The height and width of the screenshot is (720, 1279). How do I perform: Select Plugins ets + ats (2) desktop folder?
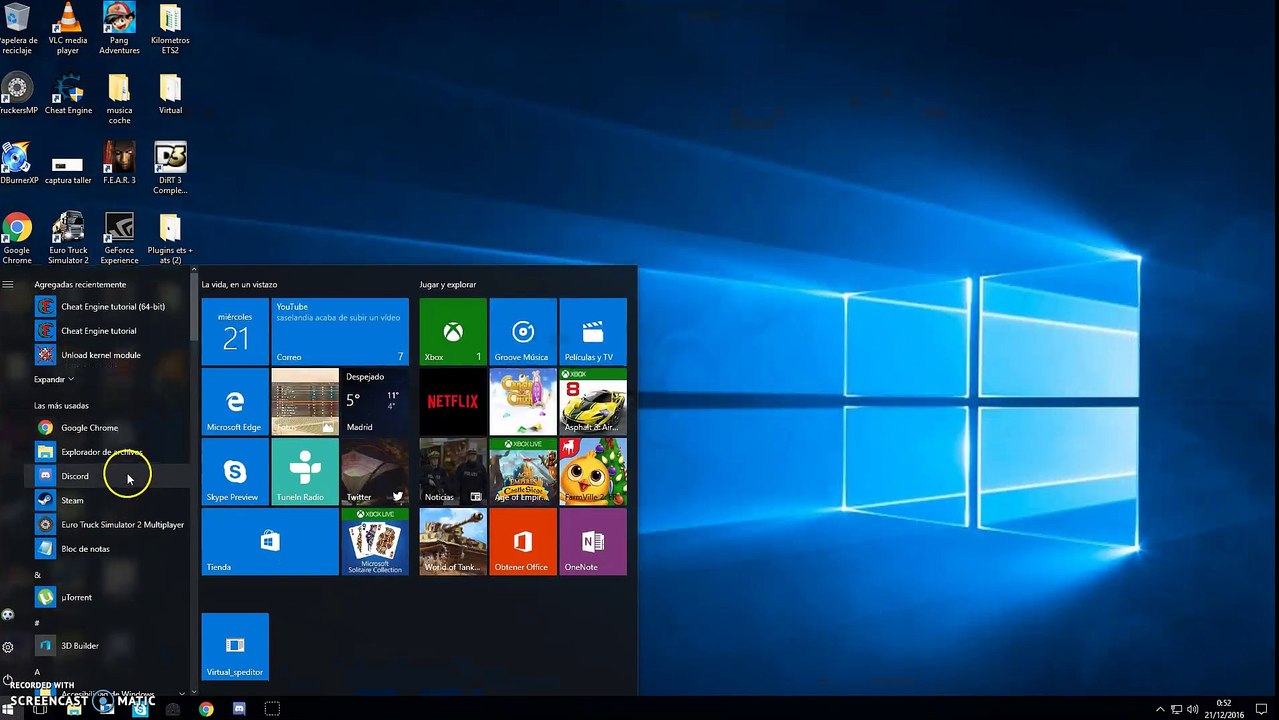point(170,238)
